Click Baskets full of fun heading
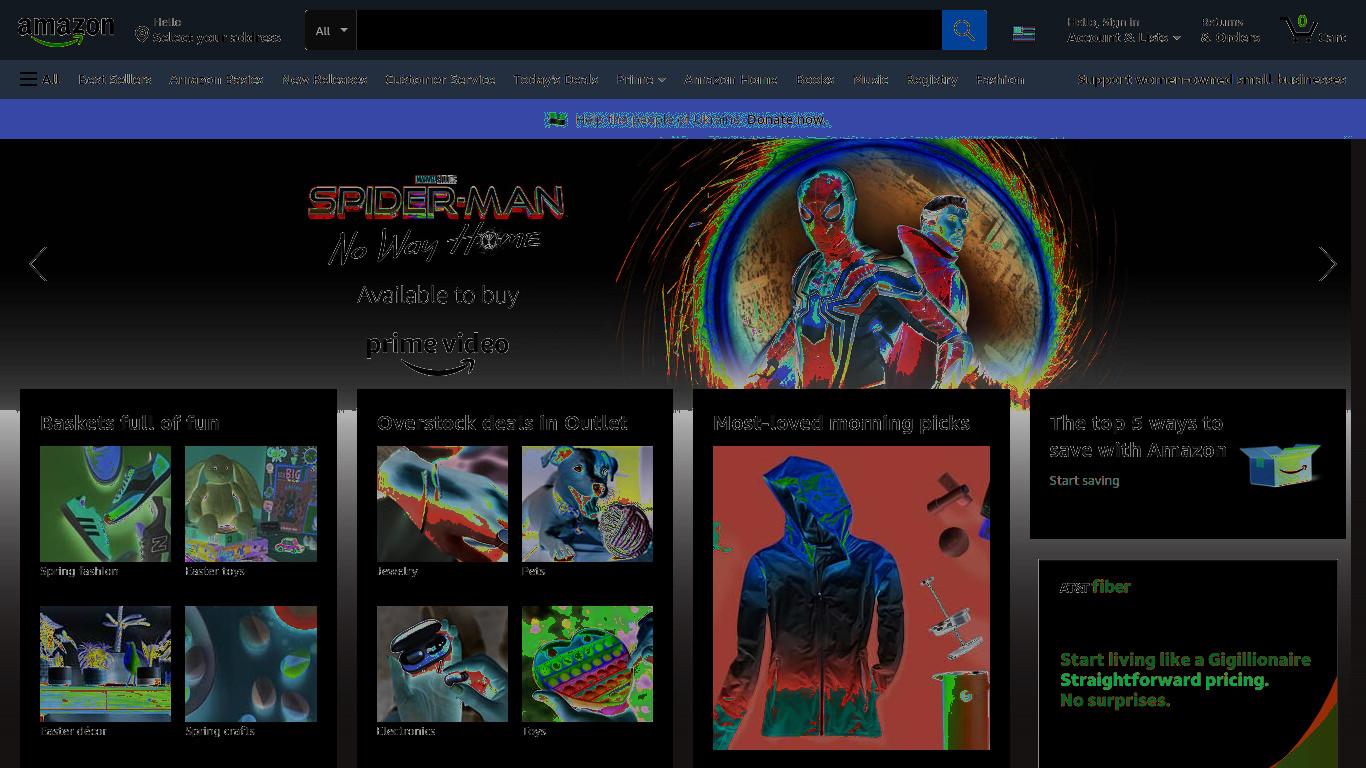Screen dimensions: 1366x768 (130, 423)
